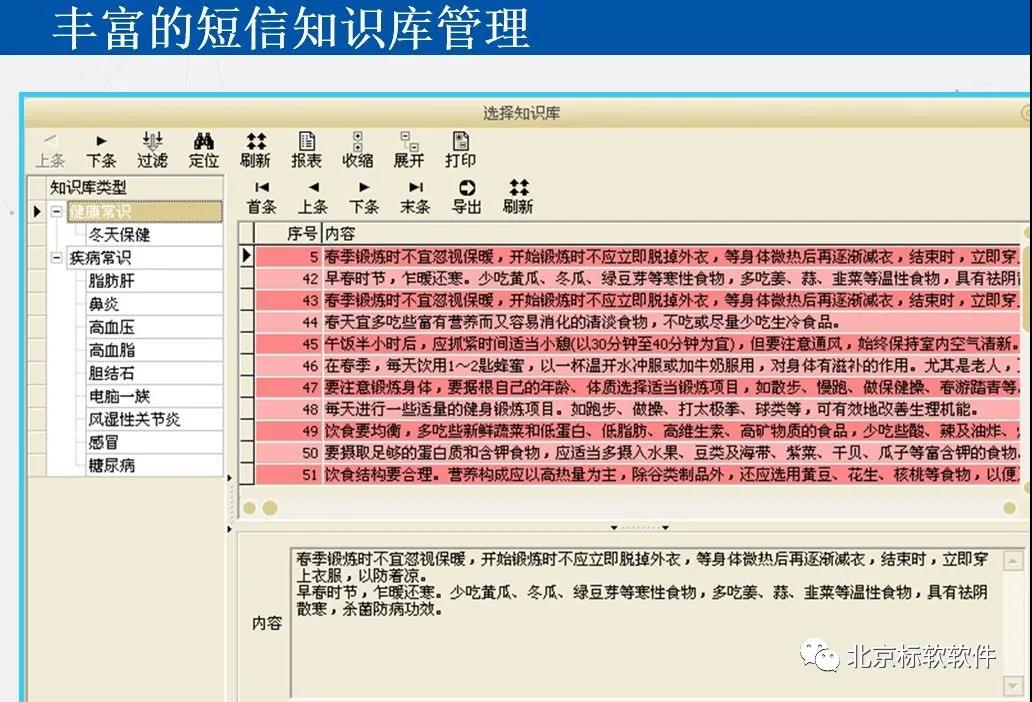Click the 收缩 collapse tree icon
The image size is (1032, 702).
tap(357, 150)
